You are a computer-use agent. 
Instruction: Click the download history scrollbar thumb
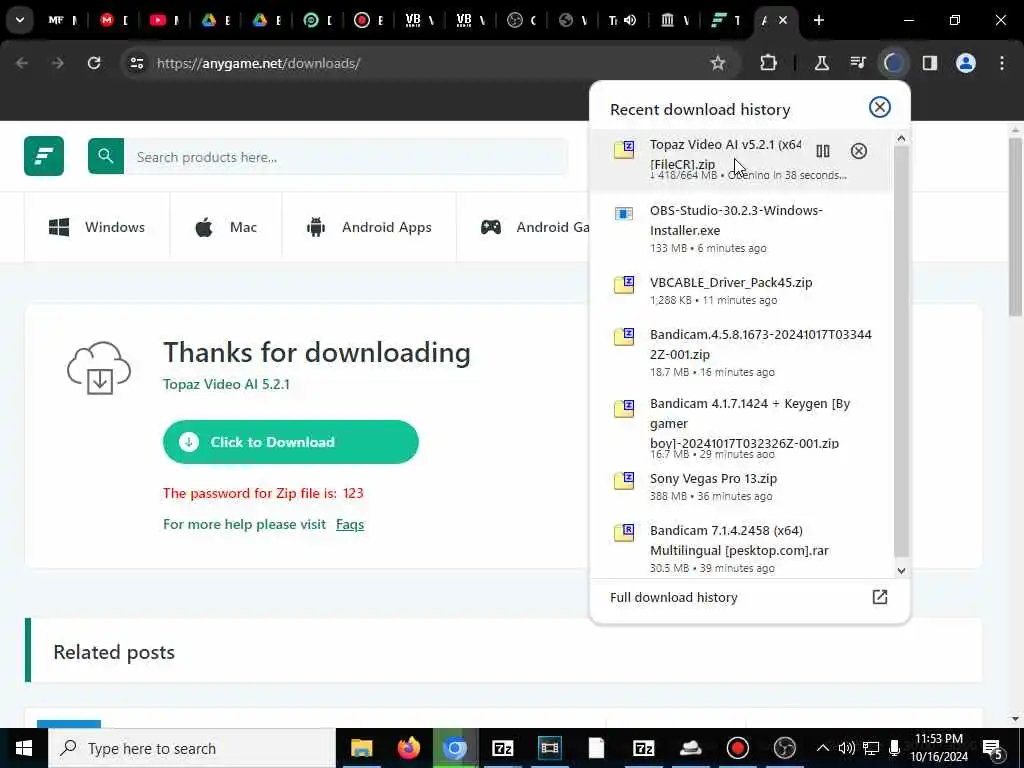coord(901,351)
